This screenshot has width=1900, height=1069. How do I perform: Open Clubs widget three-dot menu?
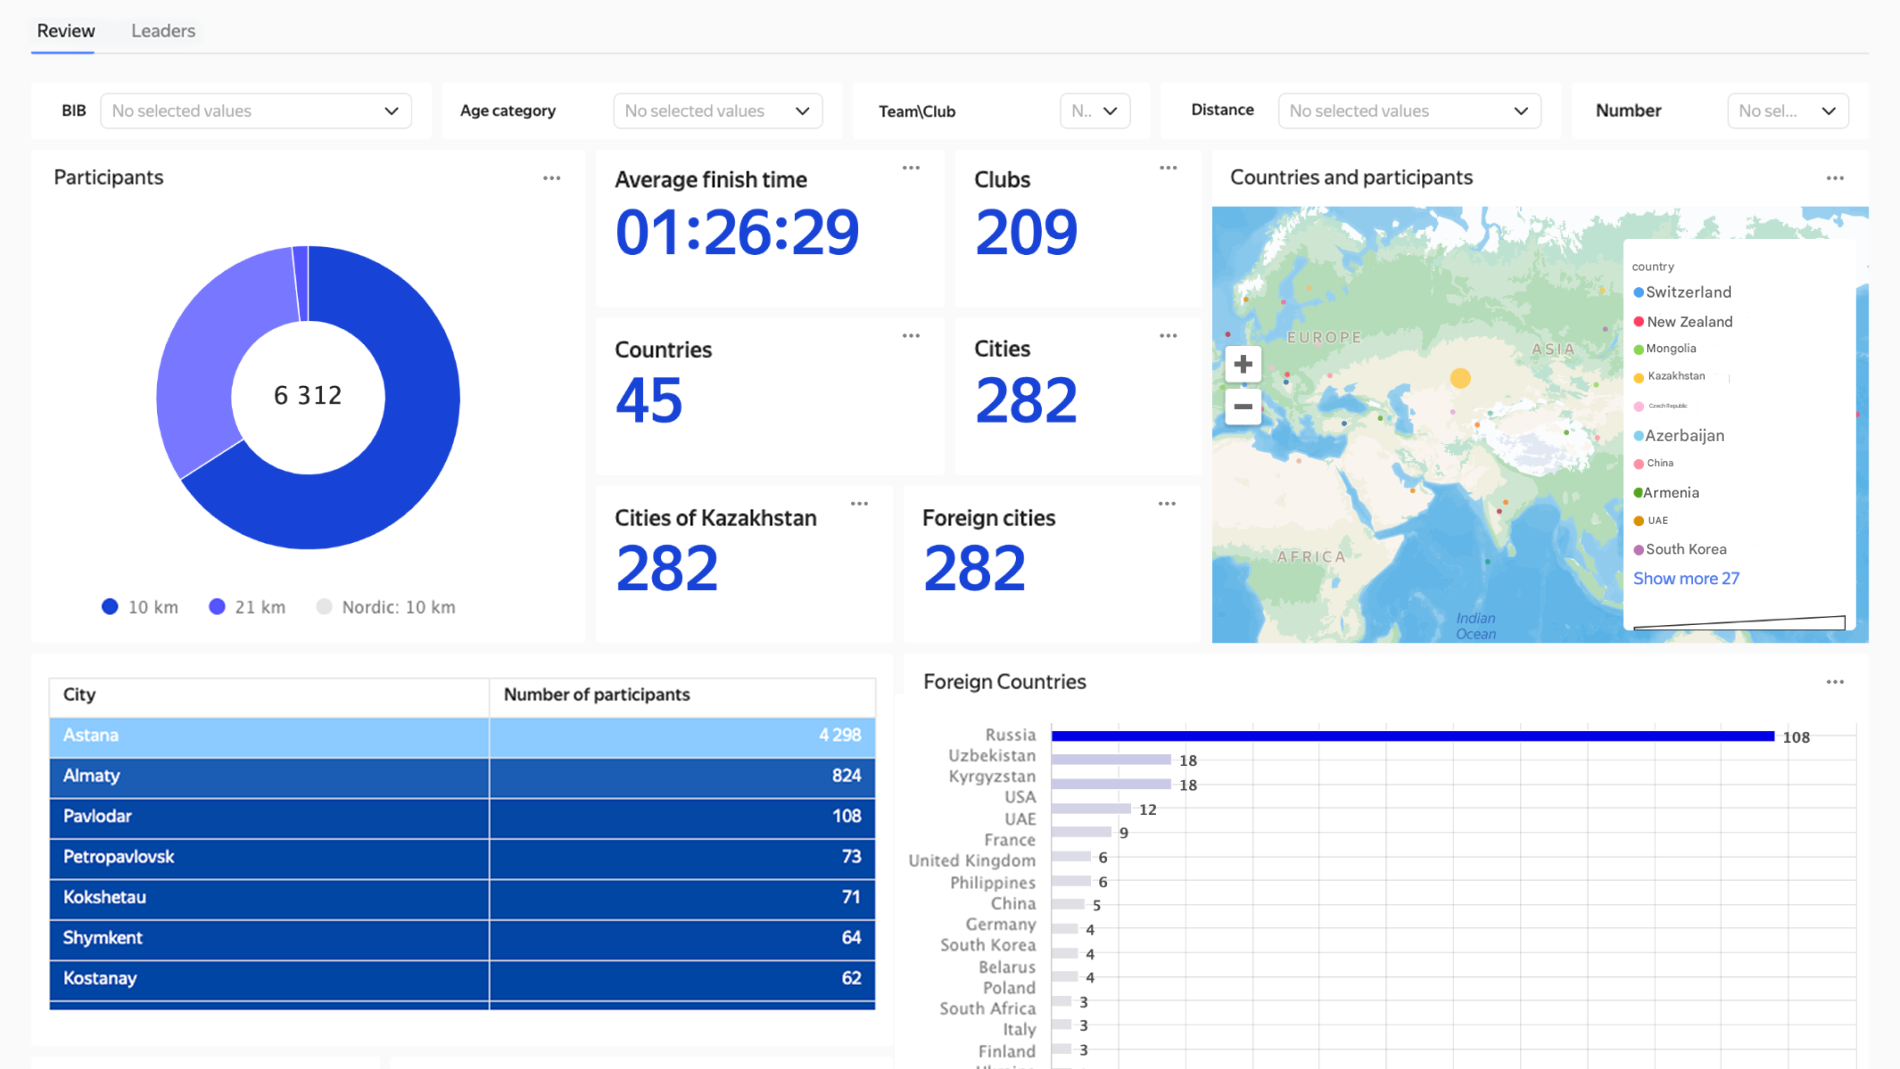pyautogui.click(x=1167, y=168)
